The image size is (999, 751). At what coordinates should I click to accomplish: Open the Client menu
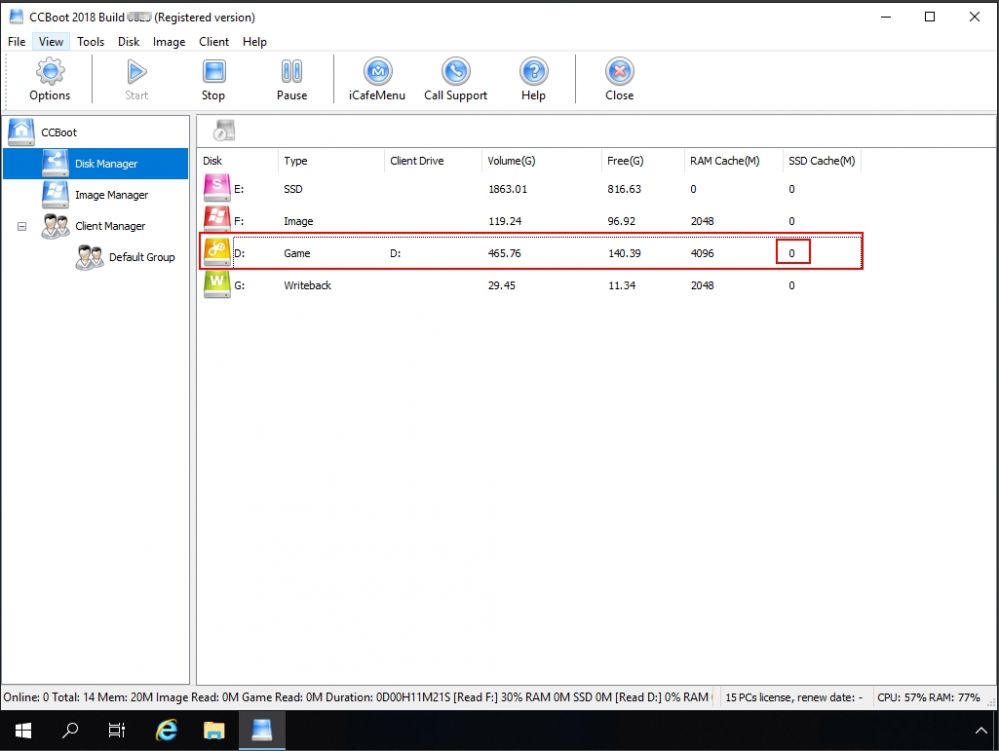214,42
